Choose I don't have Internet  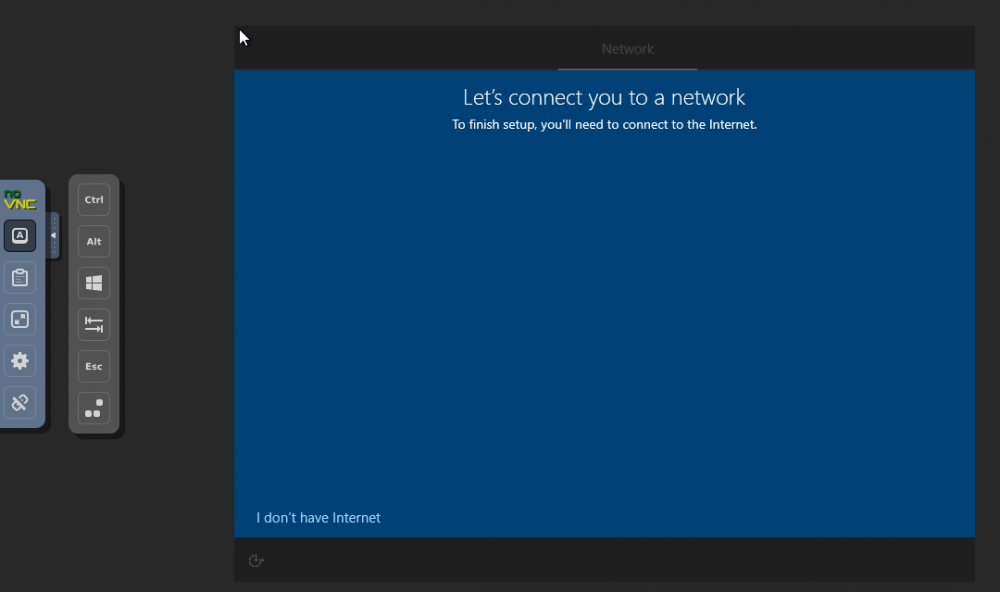318,517
